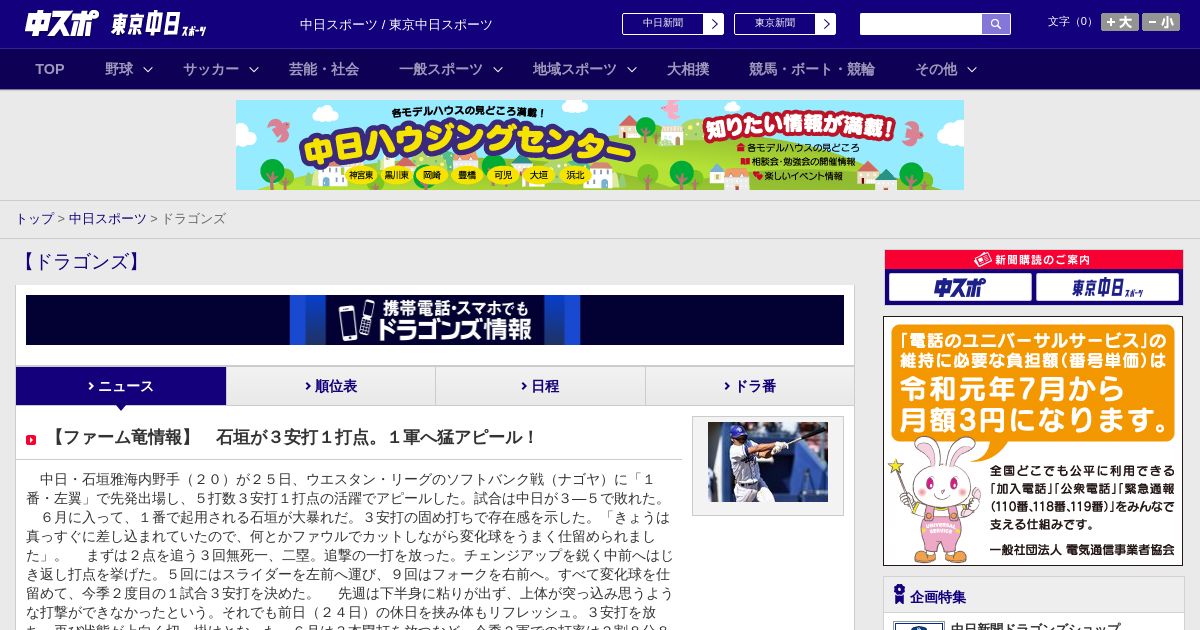Click 新聞購読のご案内 header
Viewport: 1200px width, 630px height.
pos(1034,259)
